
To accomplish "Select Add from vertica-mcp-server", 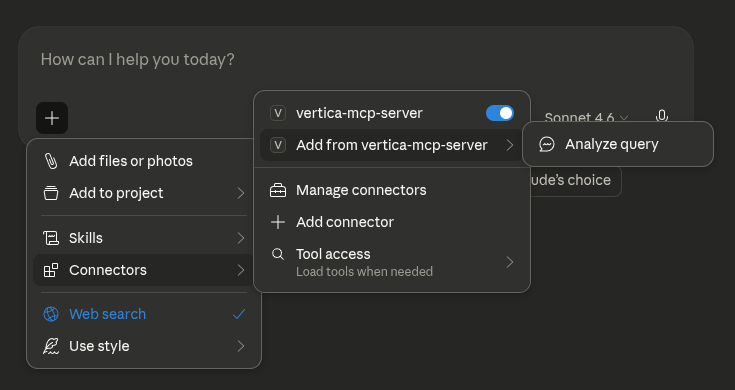I will [392, 145].
